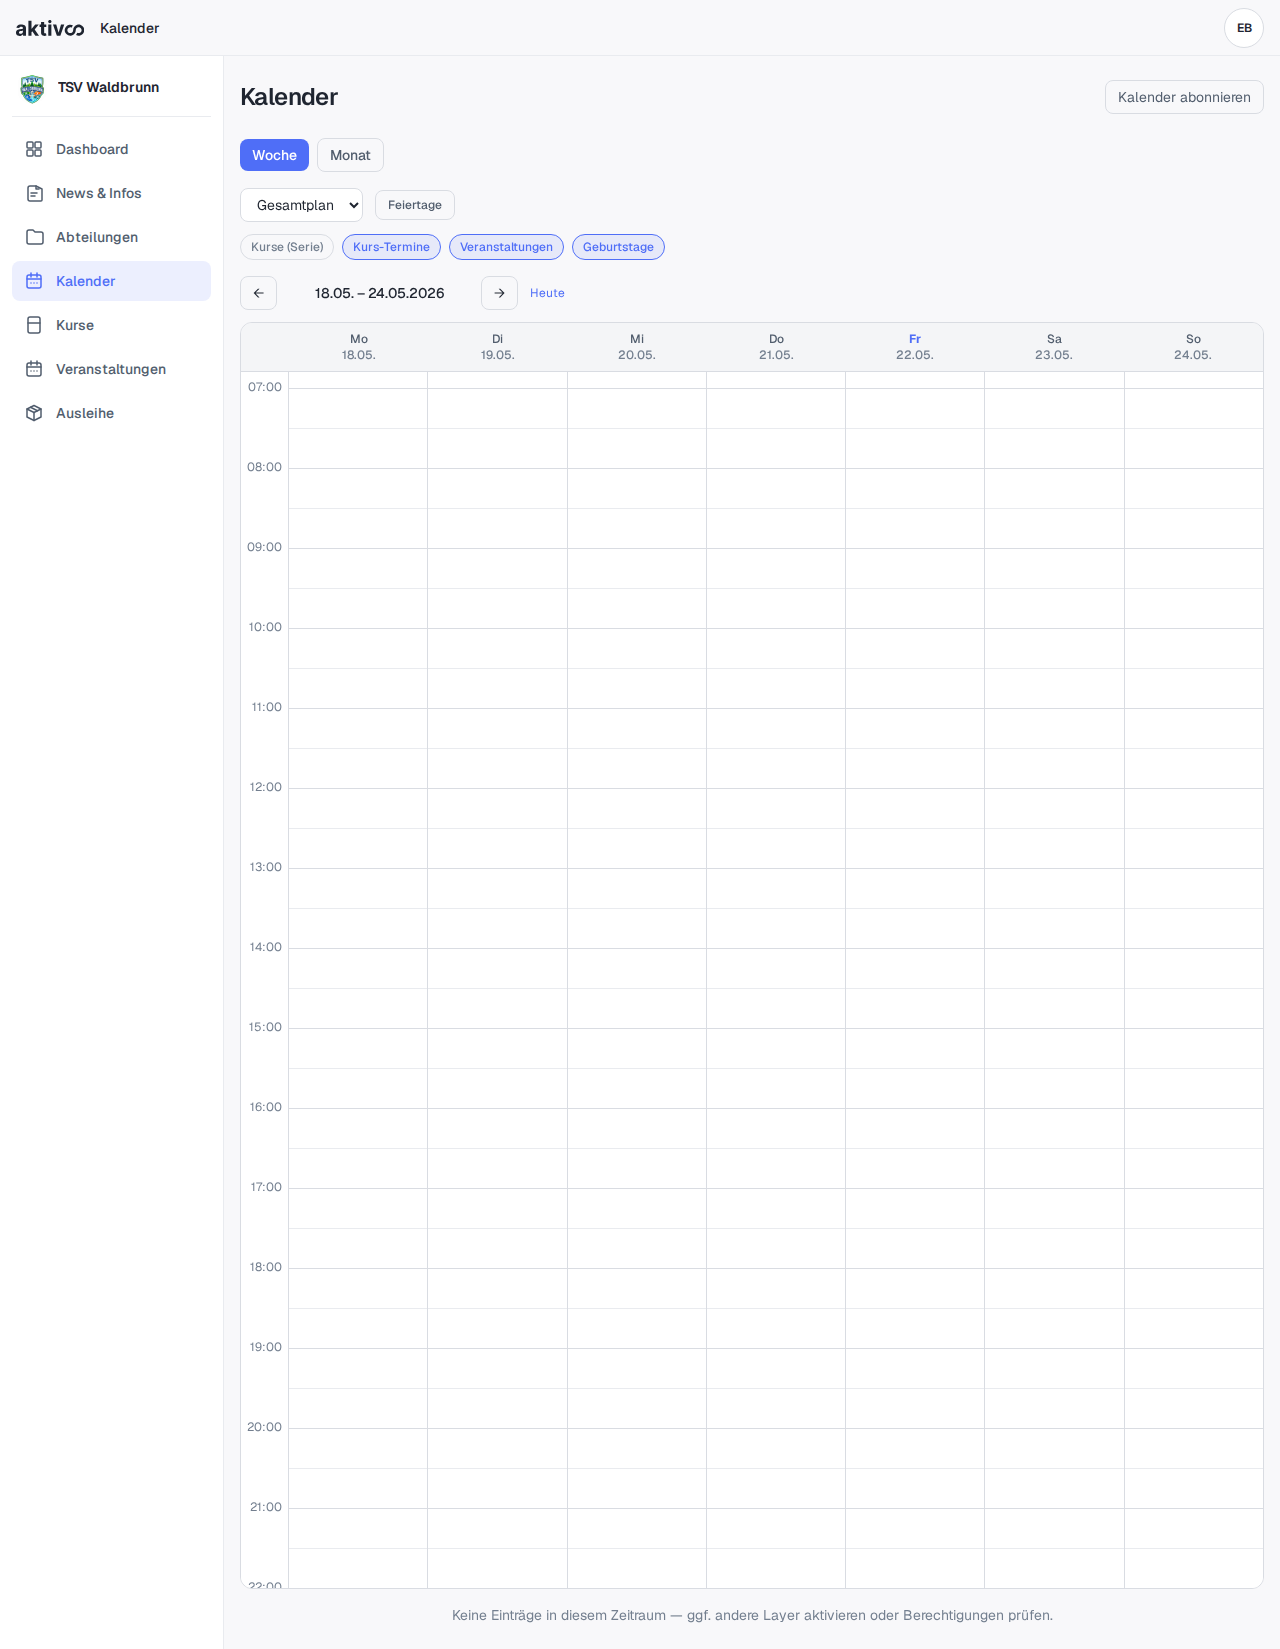The image size is (1280, 1649).
Task: Click the Mo 18.05. column header
Action: point(358,347)
